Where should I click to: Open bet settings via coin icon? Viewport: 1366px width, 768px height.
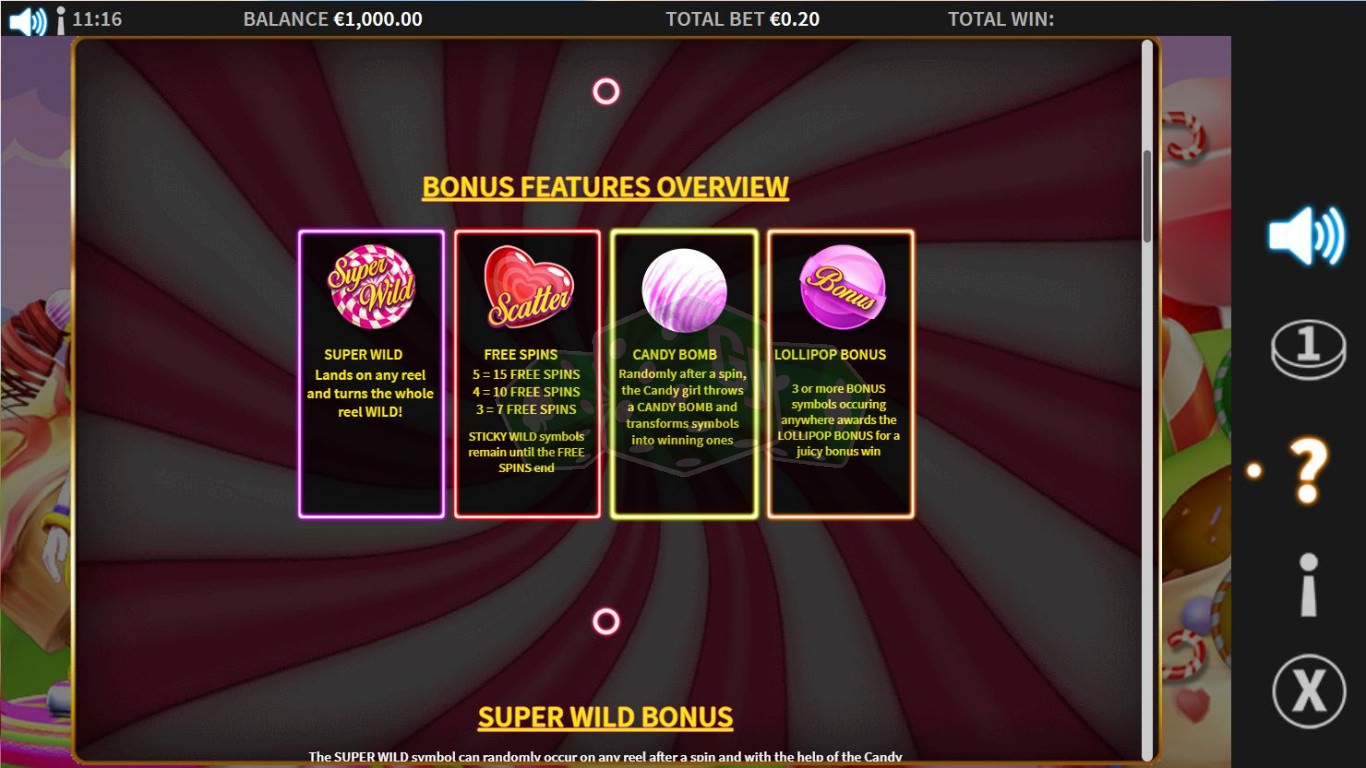(x=1309, y=350)
